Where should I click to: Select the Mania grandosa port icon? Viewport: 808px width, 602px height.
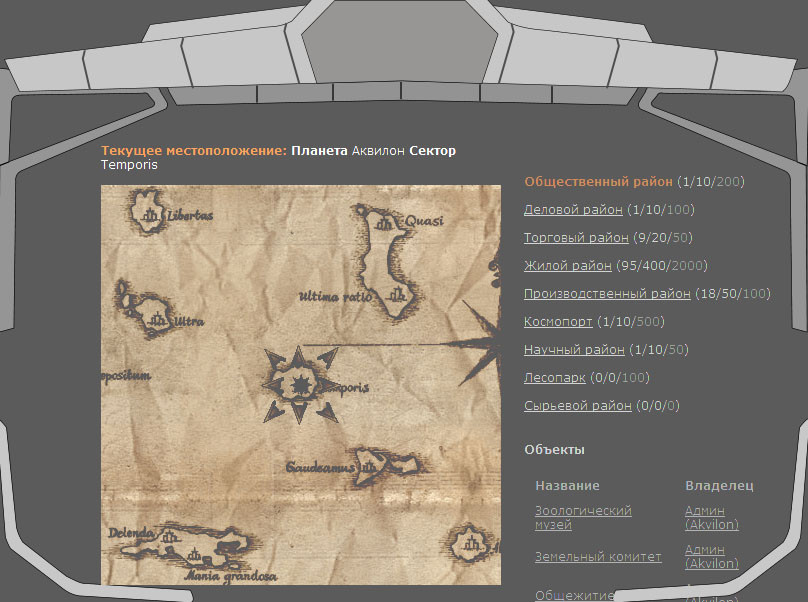pos(195,556)
